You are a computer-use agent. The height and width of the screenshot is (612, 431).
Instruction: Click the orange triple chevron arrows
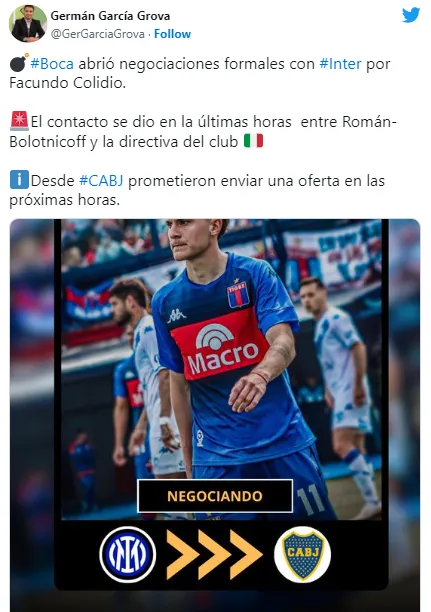(214, 554)
